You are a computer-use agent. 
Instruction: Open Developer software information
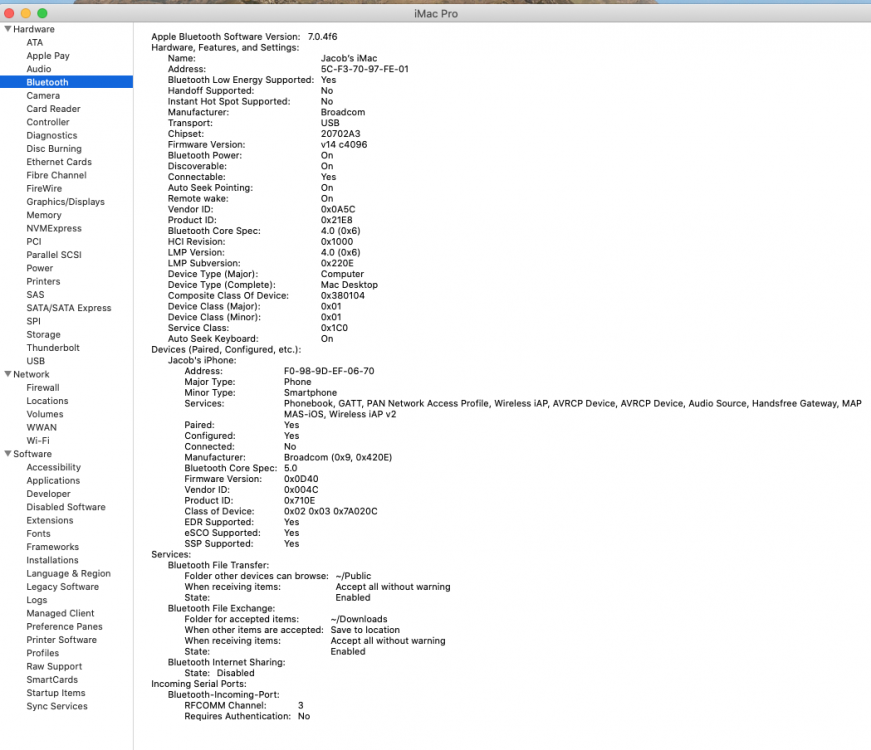point(48,494)
